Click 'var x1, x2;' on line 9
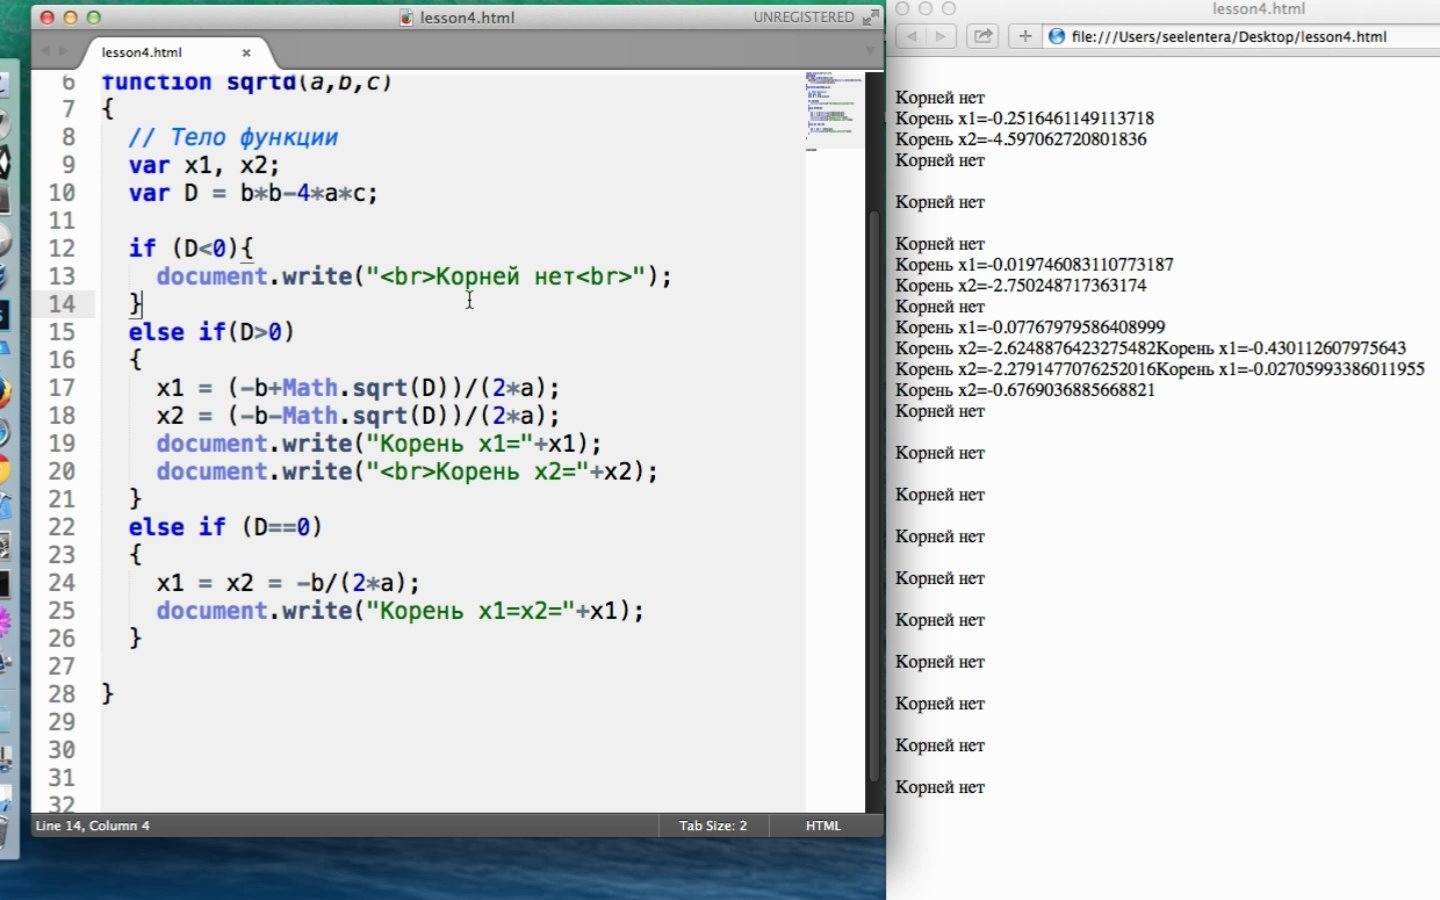The width and height of the screenshot is (1440, 900). (204, 165)
